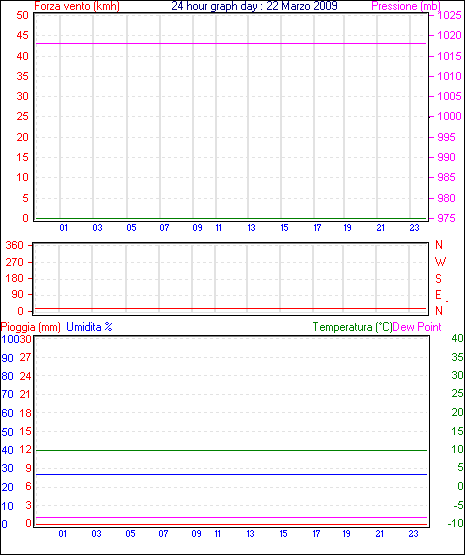Click the blue humidity line in bottom graph
467x559 pixels.
pyautogui.click(x=231, y=475)
